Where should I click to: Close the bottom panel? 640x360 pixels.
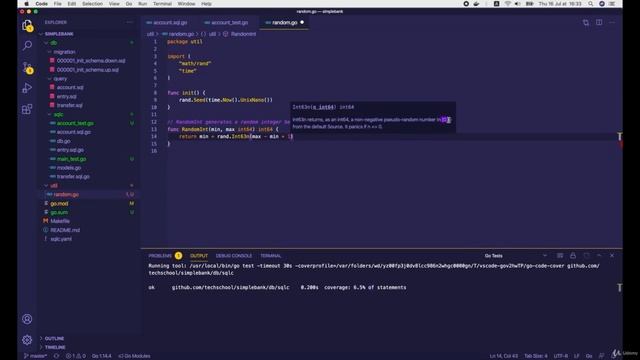click(612, 256)
